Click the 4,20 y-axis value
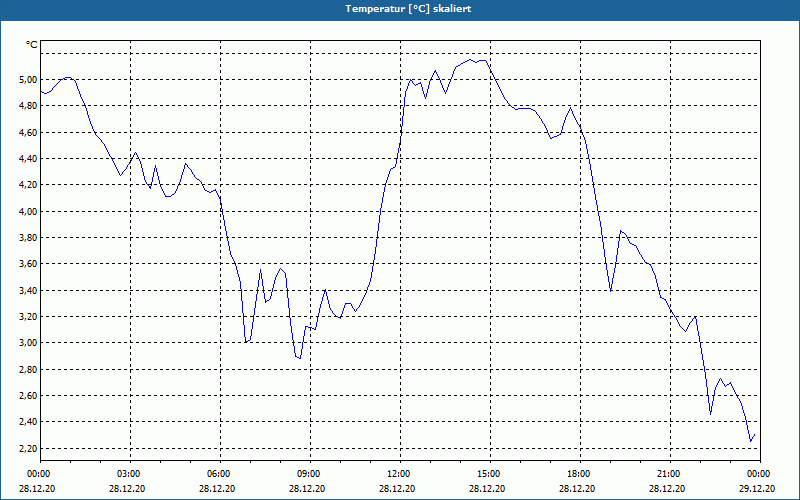 (x=28, y=185)
